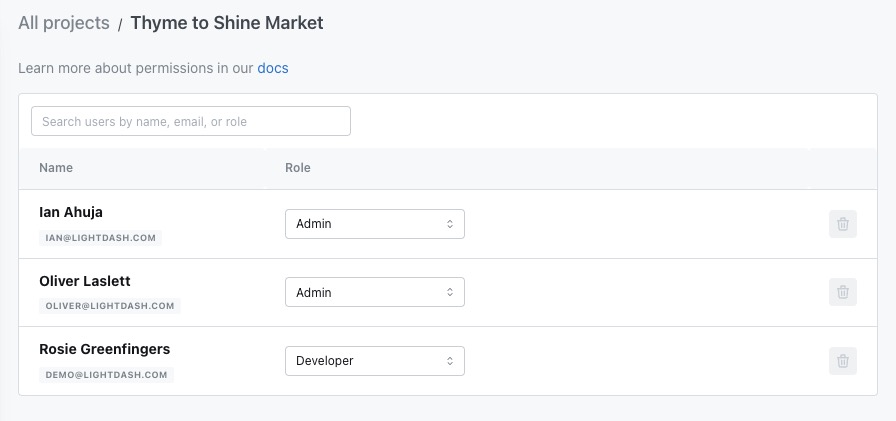Open the permissions docs link
Image resolution: width=896 pixels, height=421 pixels.
click(273, 68)
